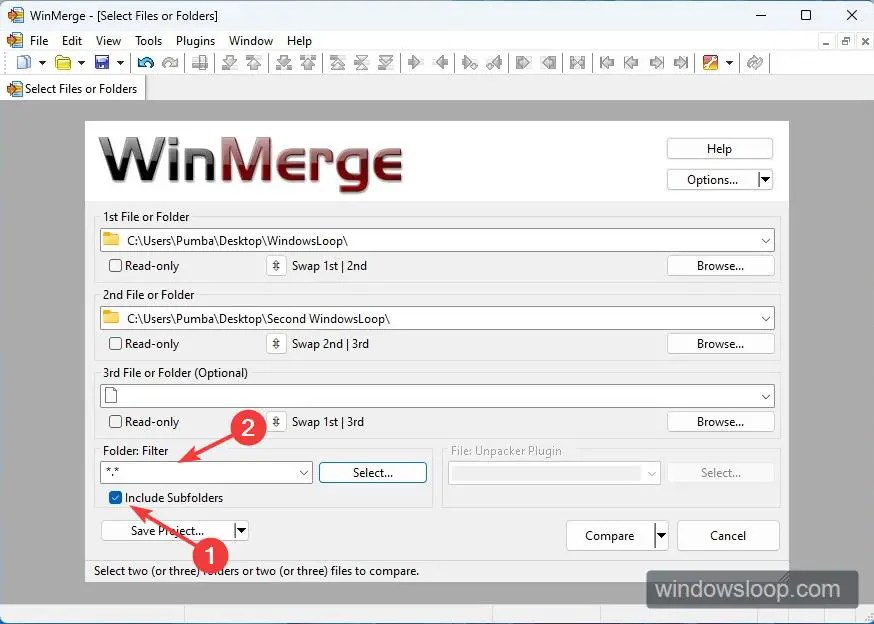Click the Next Difference down-arrow icon
The height and width of the screenshot is (624, 874).
click(229, 62)
